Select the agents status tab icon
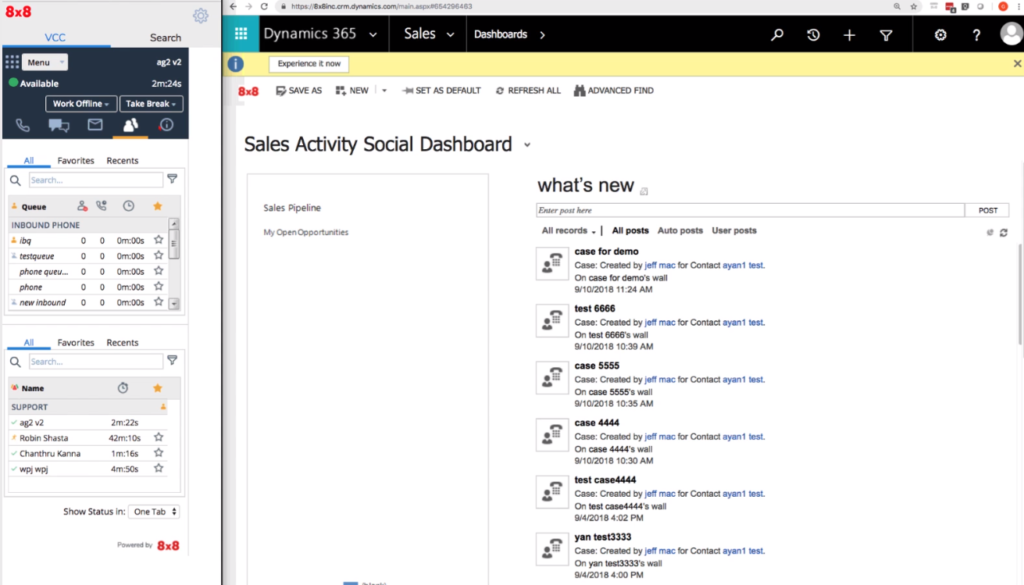Screen dimensions: 1024x585 pos(131,125)
